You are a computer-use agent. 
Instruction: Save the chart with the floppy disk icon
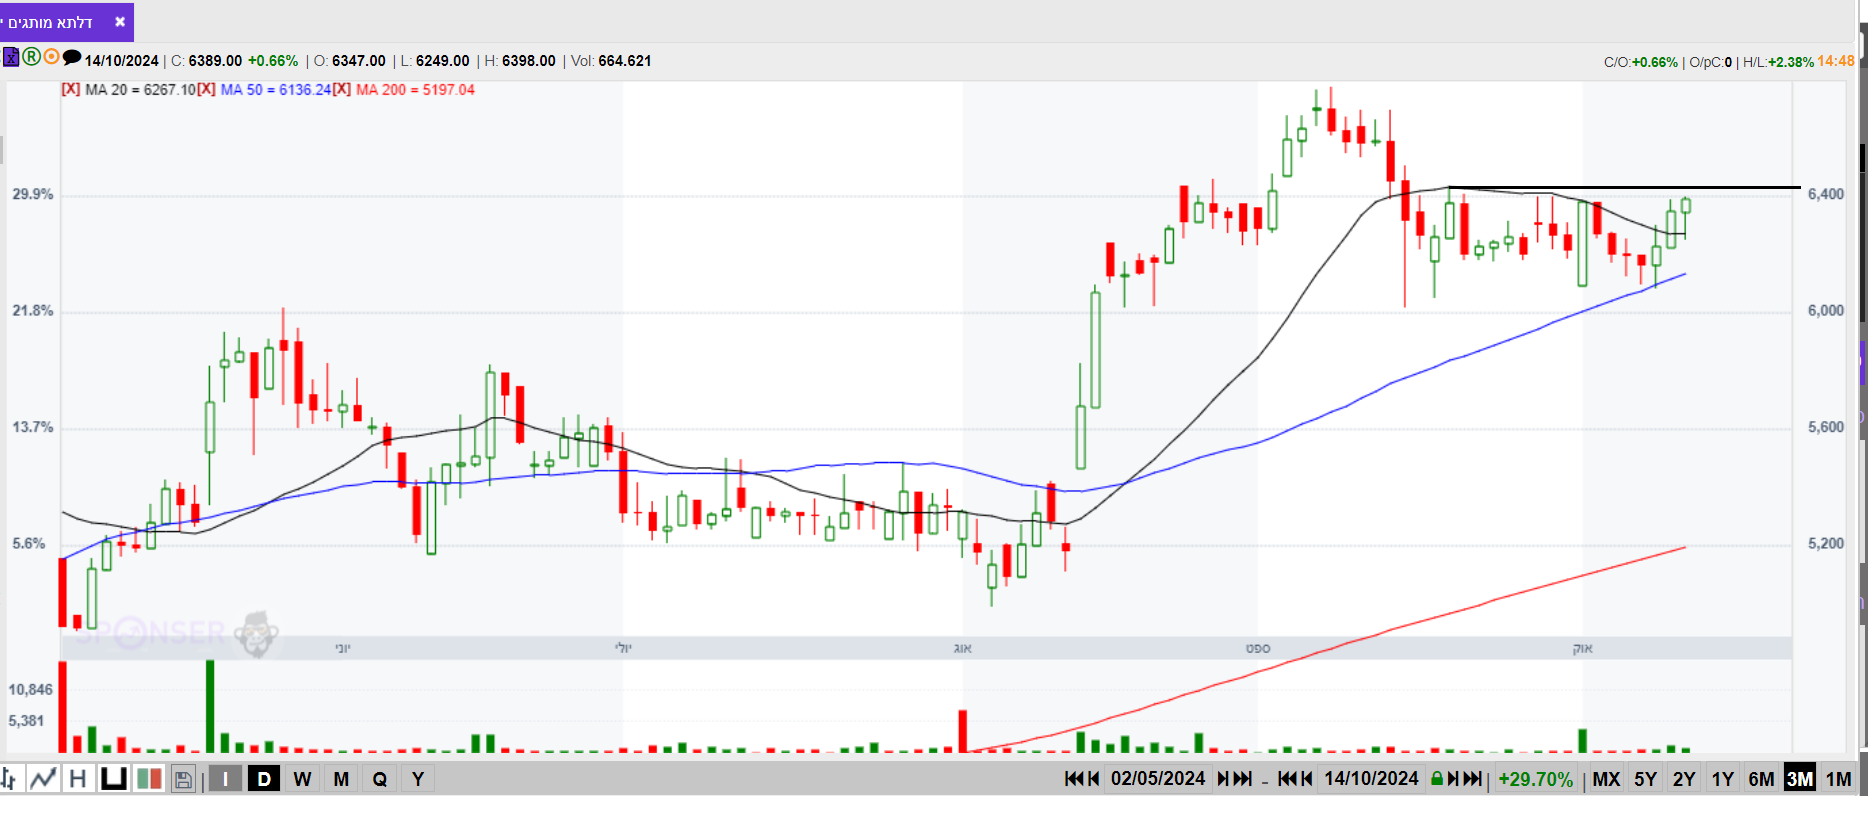coord(183,779)
